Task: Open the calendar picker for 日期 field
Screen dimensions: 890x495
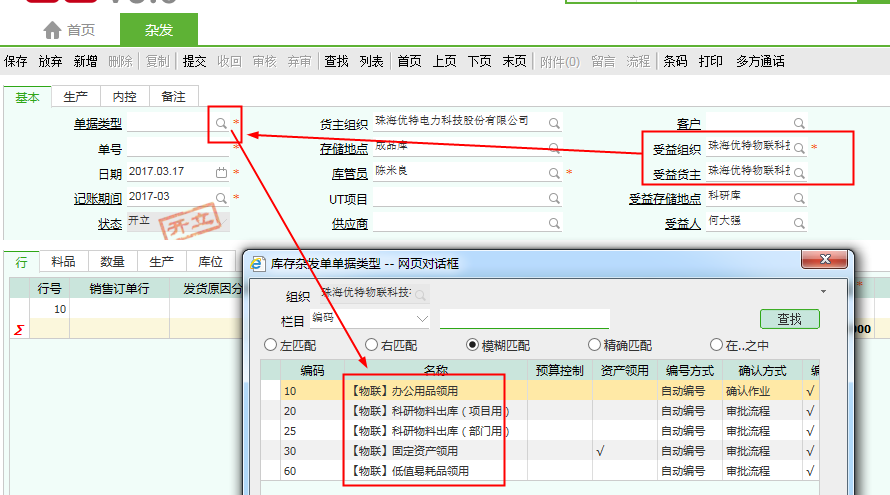Action: (x=221, y=172)
